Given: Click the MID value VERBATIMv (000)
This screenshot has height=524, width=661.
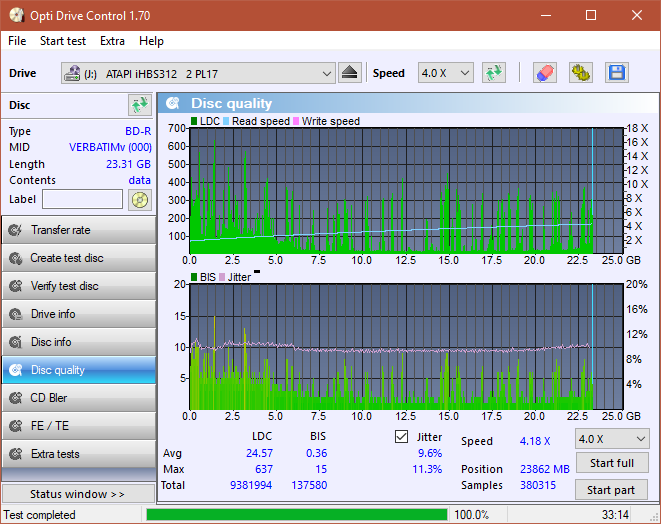Looking at the screenshot, I should [110, 147].
